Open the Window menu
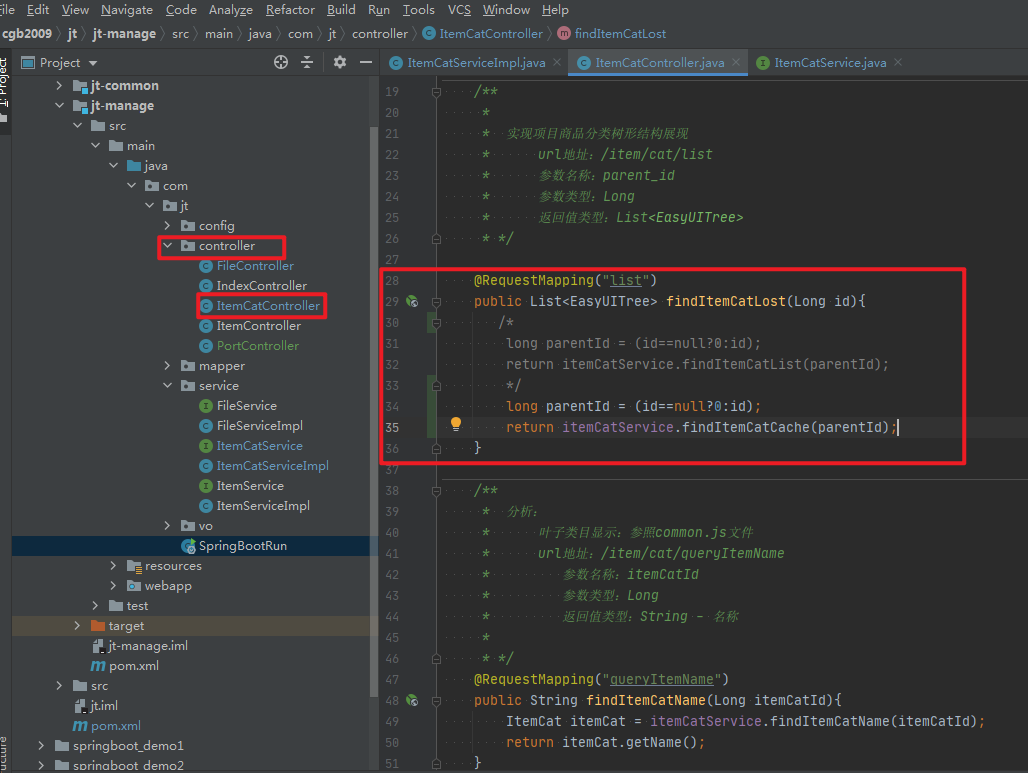Image resolution: width=1028 pixels, height=773 pixels. coord(506,10)
